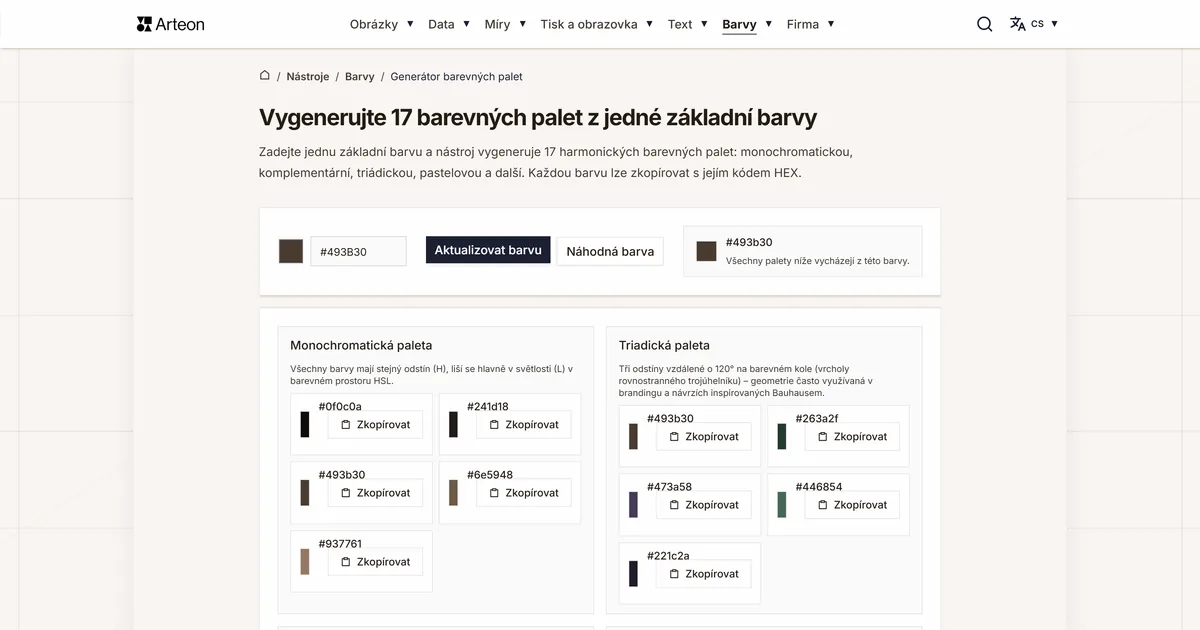This screenshot has width=1200, height=630.
Task: Expand the Text menu arrow
Action: (x=704, y=24)
